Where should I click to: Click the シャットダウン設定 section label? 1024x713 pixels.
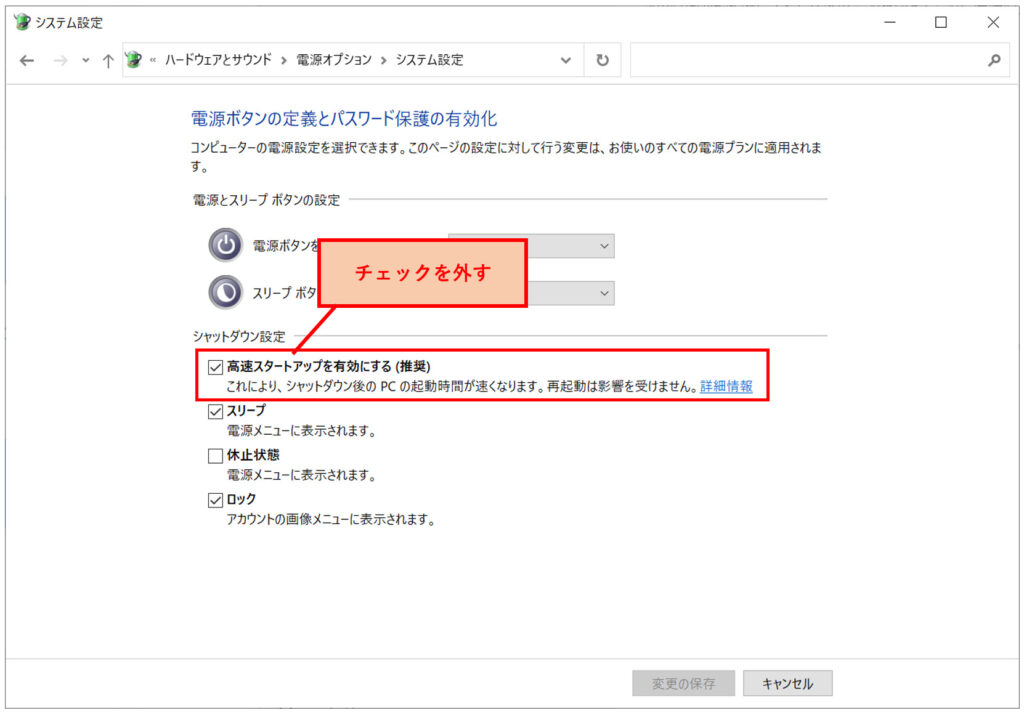[239, 337]
